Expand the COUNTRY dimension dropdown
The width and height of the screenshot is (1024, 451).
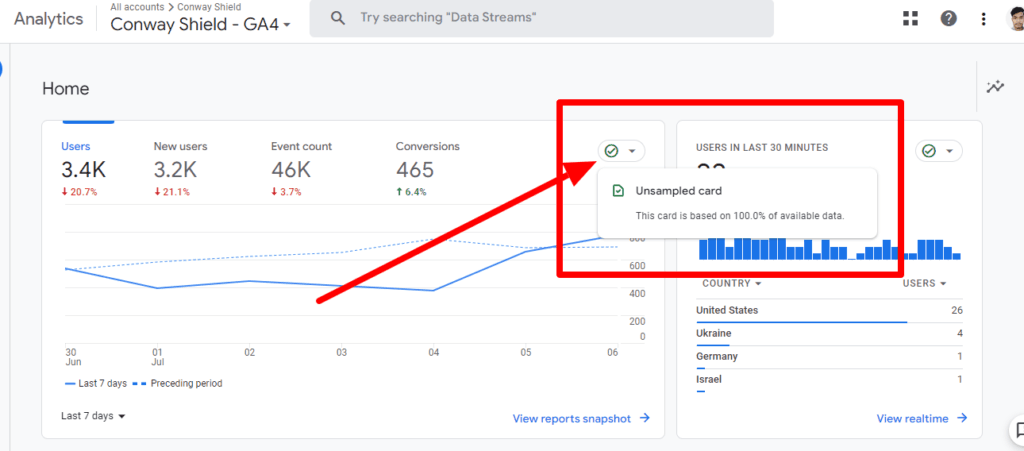point(731,283)
